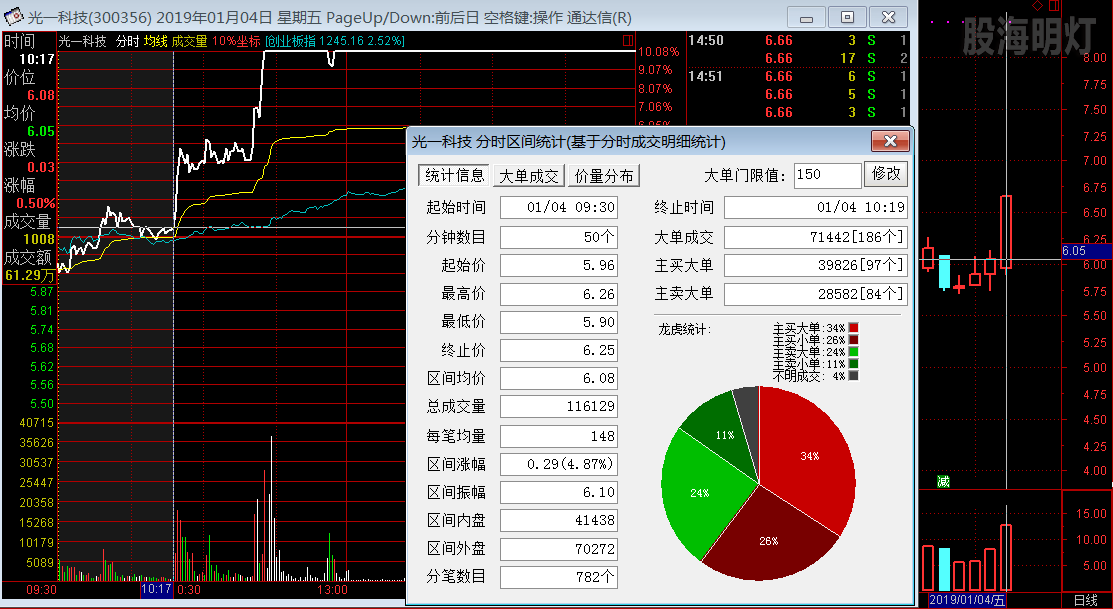Click the 10:17 time marker on axis
This screenshot has width=1113, height=609.
[157, 589]
